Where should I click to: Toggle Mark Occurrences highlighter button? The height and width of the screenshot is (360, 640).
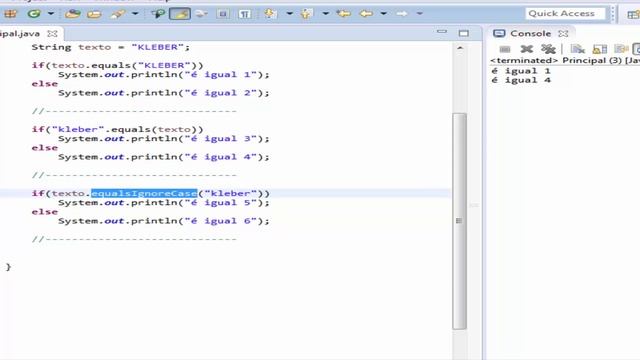coord(180,13)
